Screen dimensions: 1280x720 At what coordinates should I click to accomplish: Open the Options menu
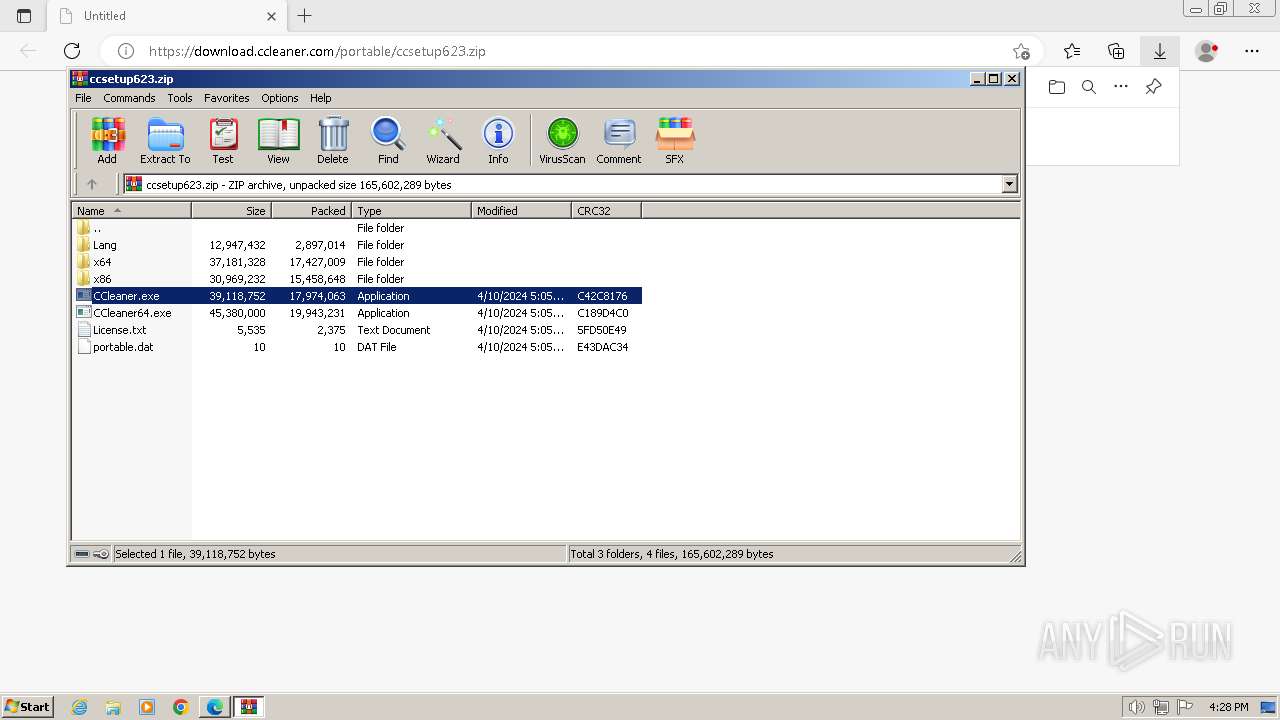(x=280, y=98)
